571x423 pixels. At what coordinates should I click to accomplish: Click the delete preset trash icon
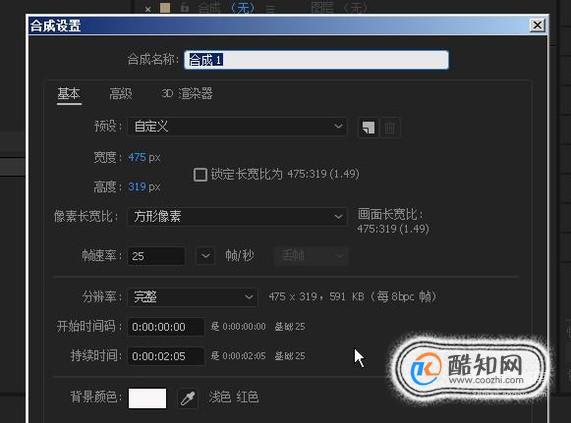click(390, 128)
